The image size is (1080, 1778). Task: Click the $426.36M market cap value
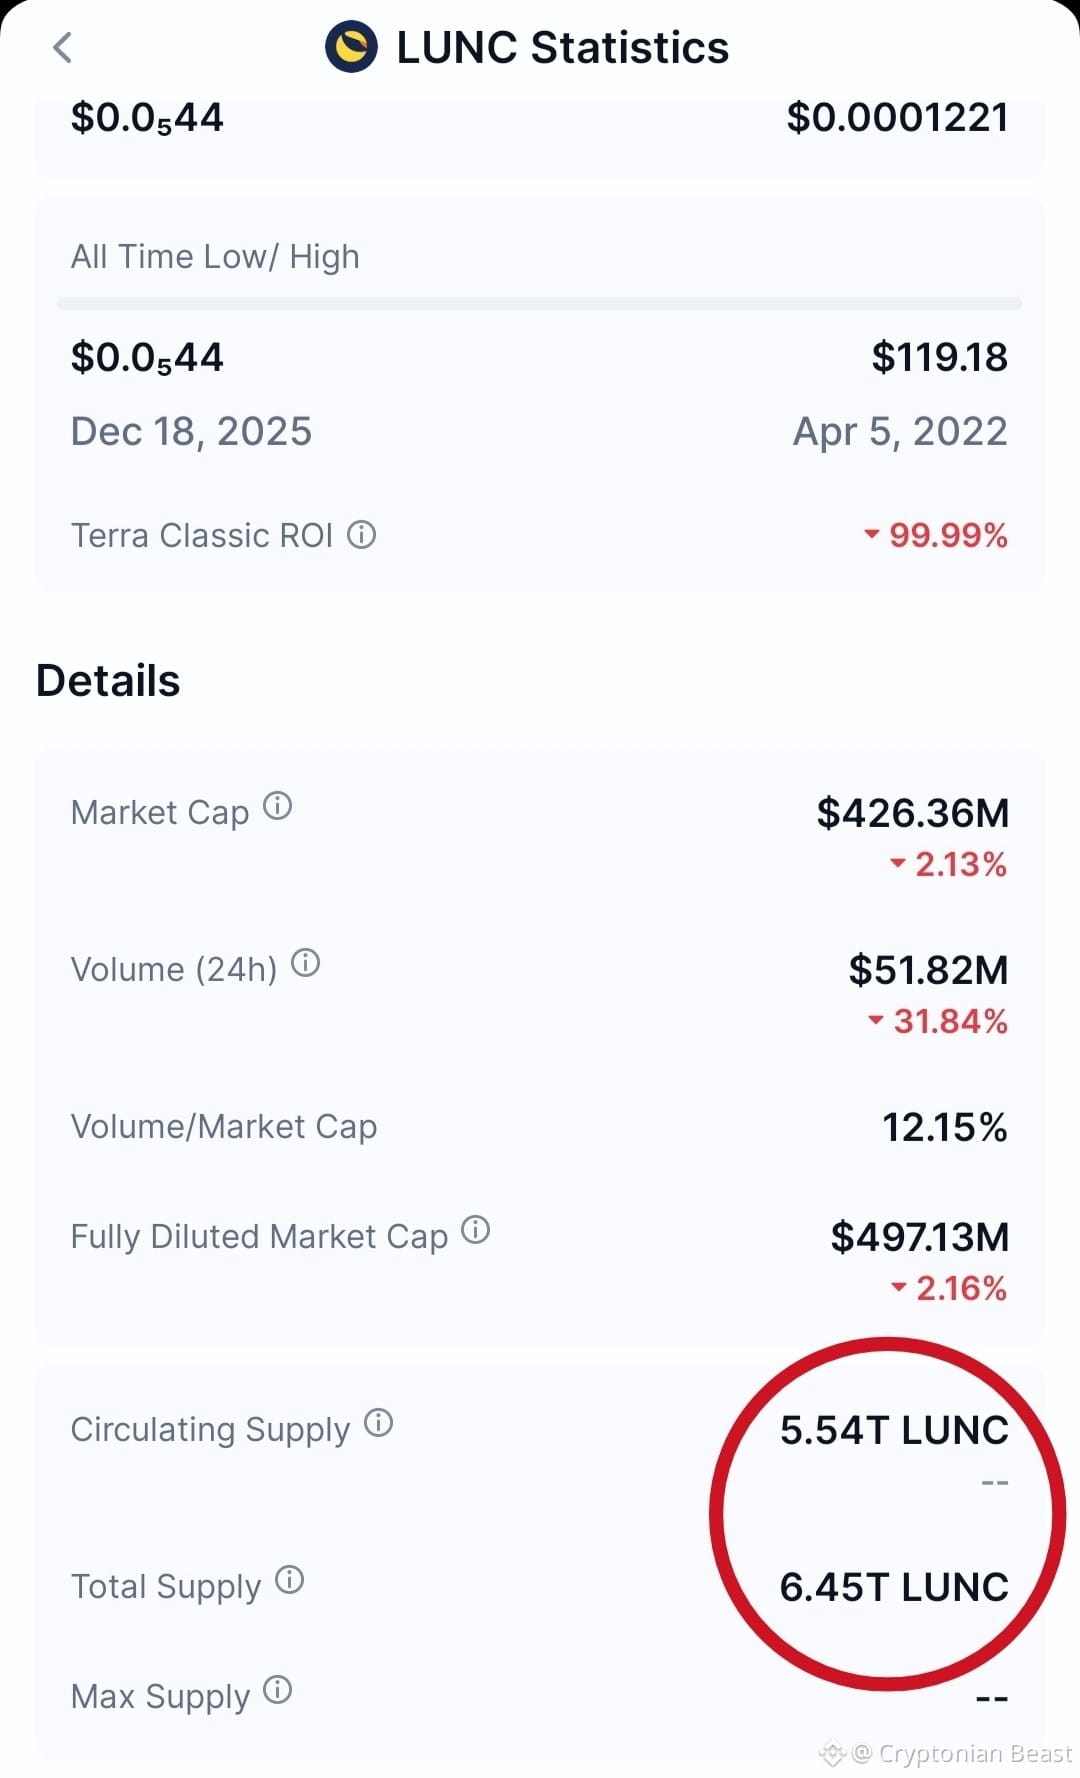[913, 813]
